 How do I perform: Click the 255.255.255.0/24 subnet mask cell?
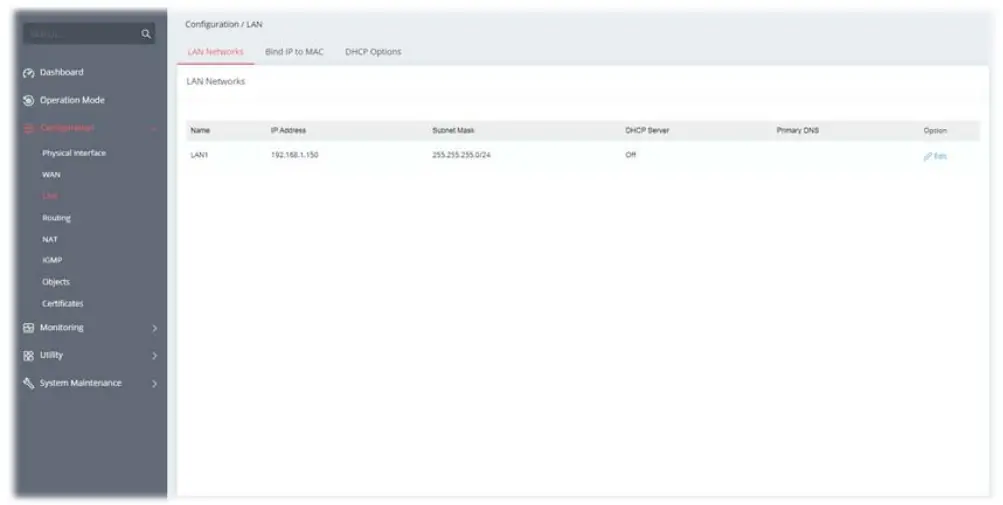click(x=461, y=156)
